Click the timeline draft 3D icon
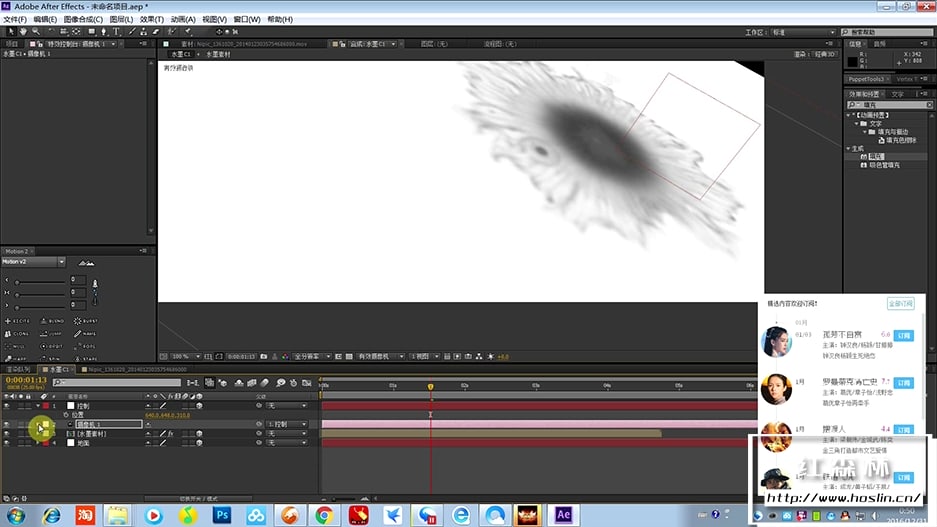The height and width of the screenshot is (527, 937). click(223, 383)
